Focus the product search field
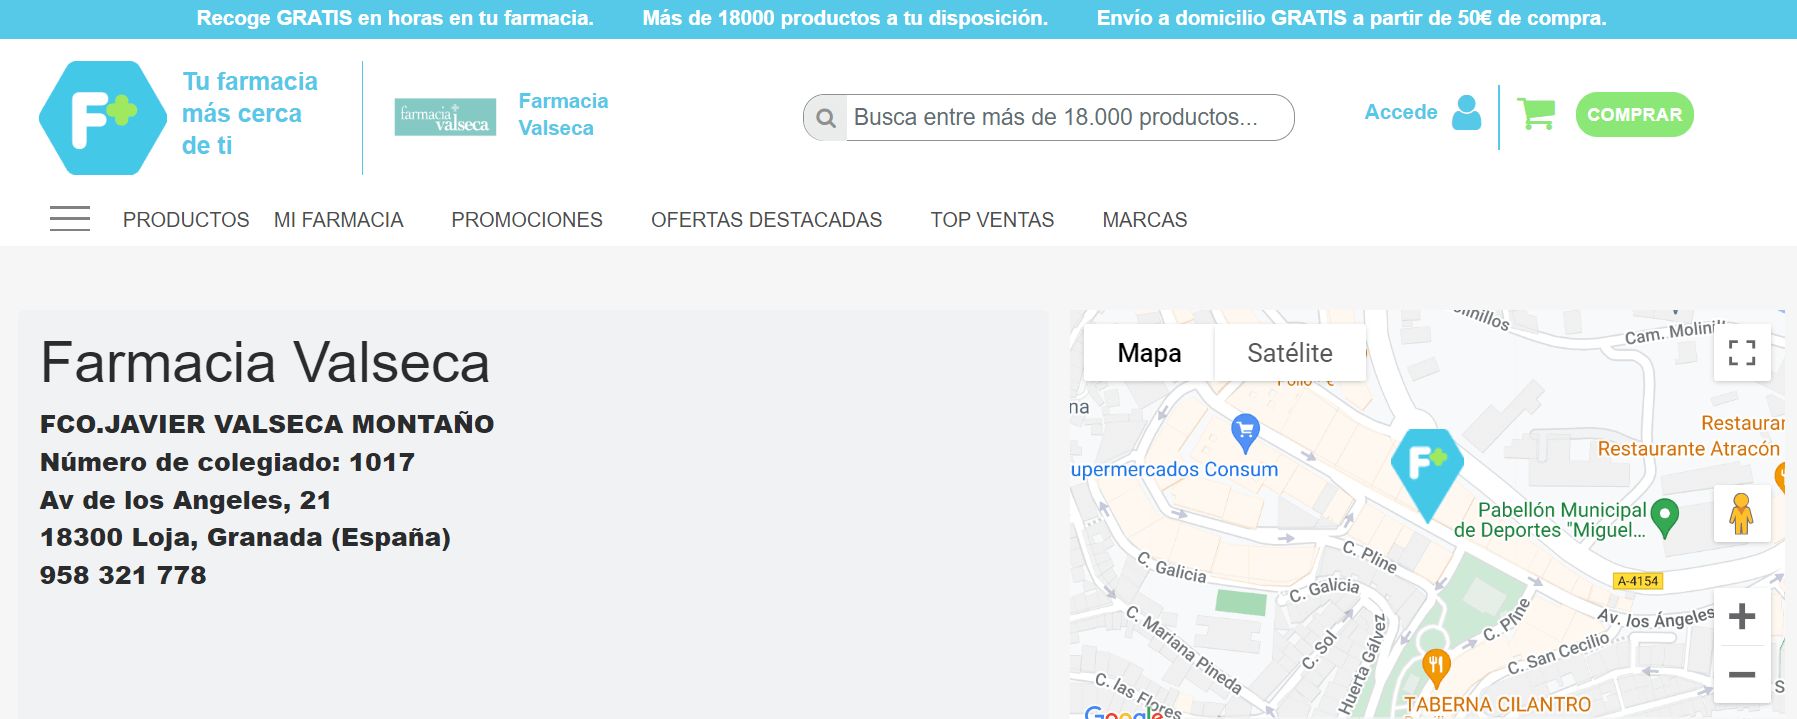Image resolution: width=1797 pixels, height=719 pixels. [x=1070, y=118]
